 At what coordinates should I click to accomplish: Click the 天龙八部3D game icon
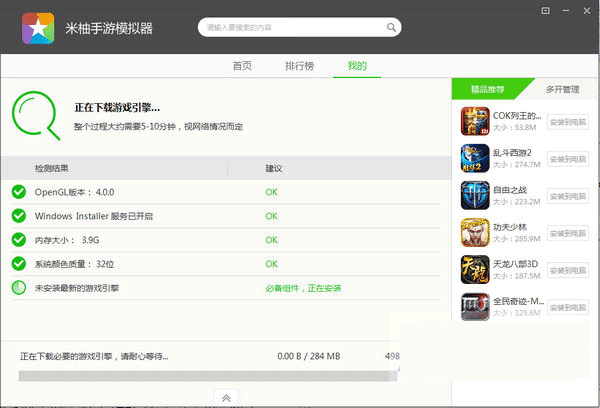pos(475,269)
